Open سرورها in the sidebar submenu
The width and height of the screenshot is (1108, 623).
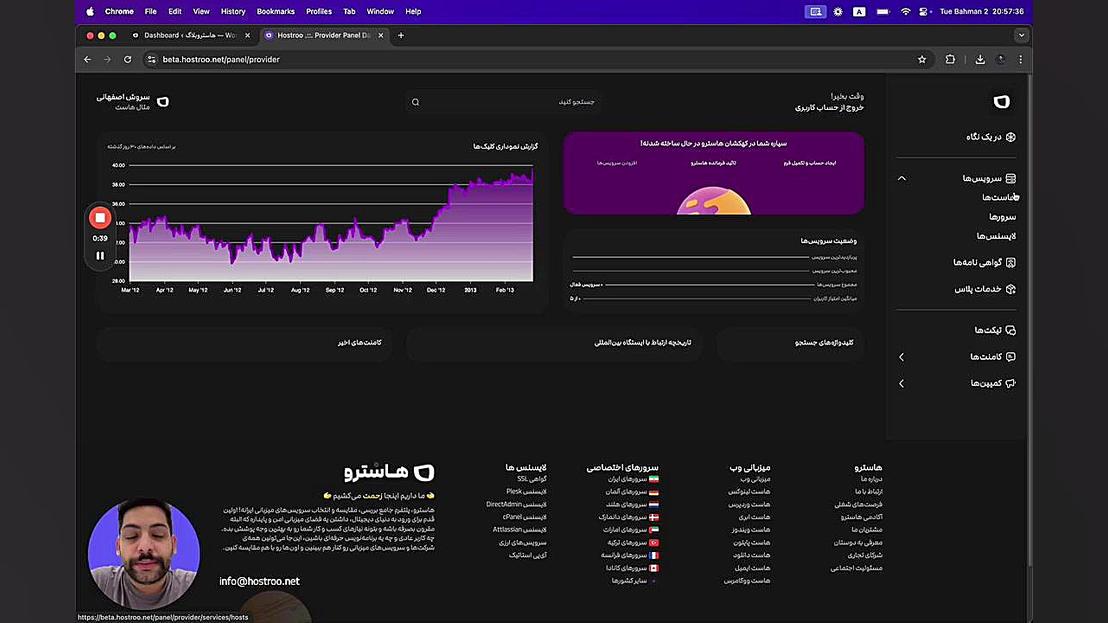[1003, 217]
